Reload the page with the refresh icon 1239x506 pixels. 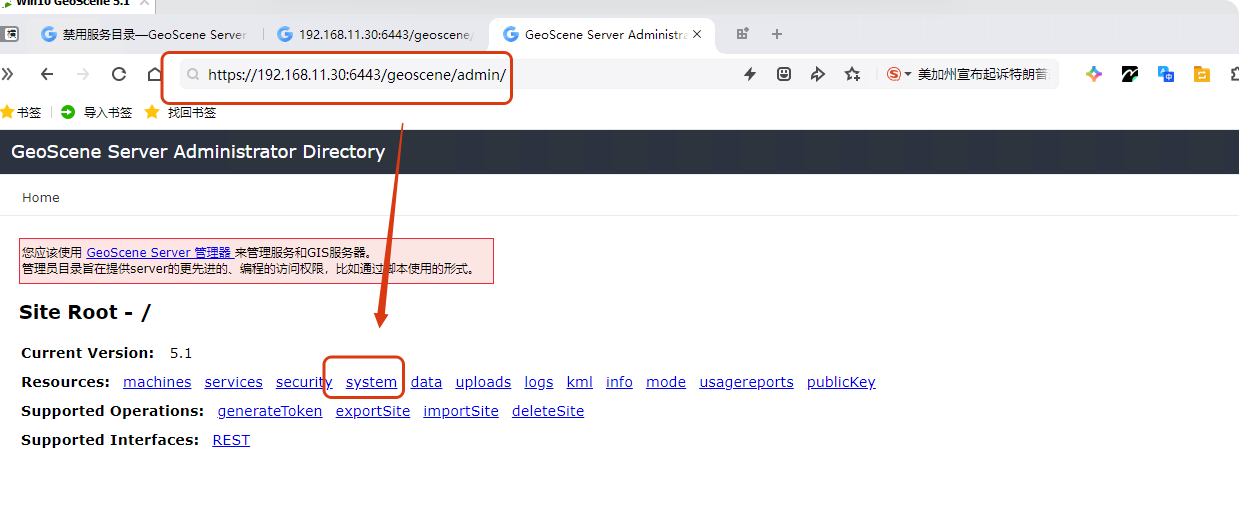(x=119, y=74)
